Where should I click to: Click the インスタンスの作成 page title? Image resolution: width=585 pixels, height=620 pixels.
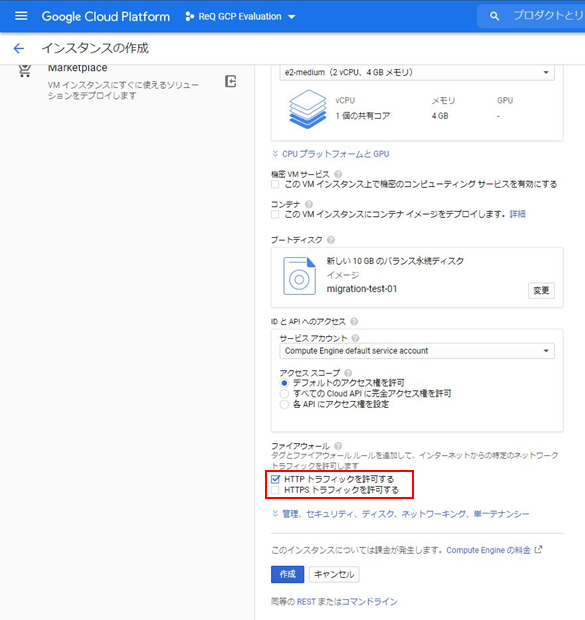tap(95, 48)
